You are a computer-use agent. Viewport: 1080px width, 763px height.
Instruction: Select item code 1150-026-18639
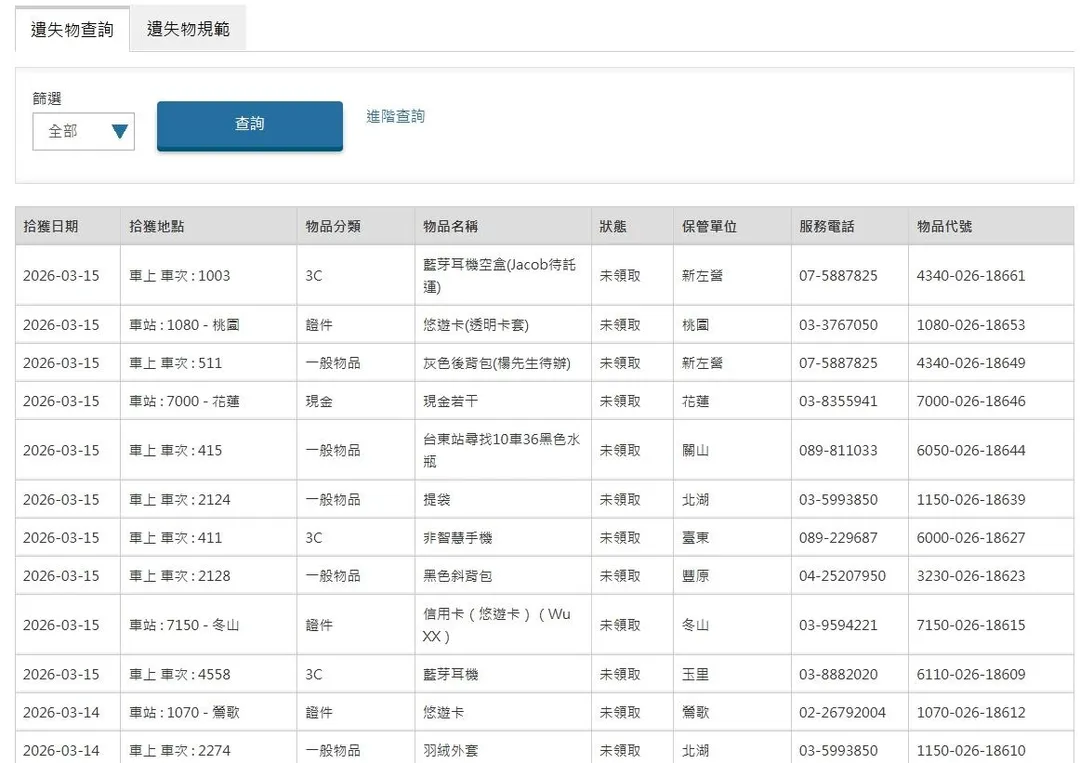click(x=970, y=499)
